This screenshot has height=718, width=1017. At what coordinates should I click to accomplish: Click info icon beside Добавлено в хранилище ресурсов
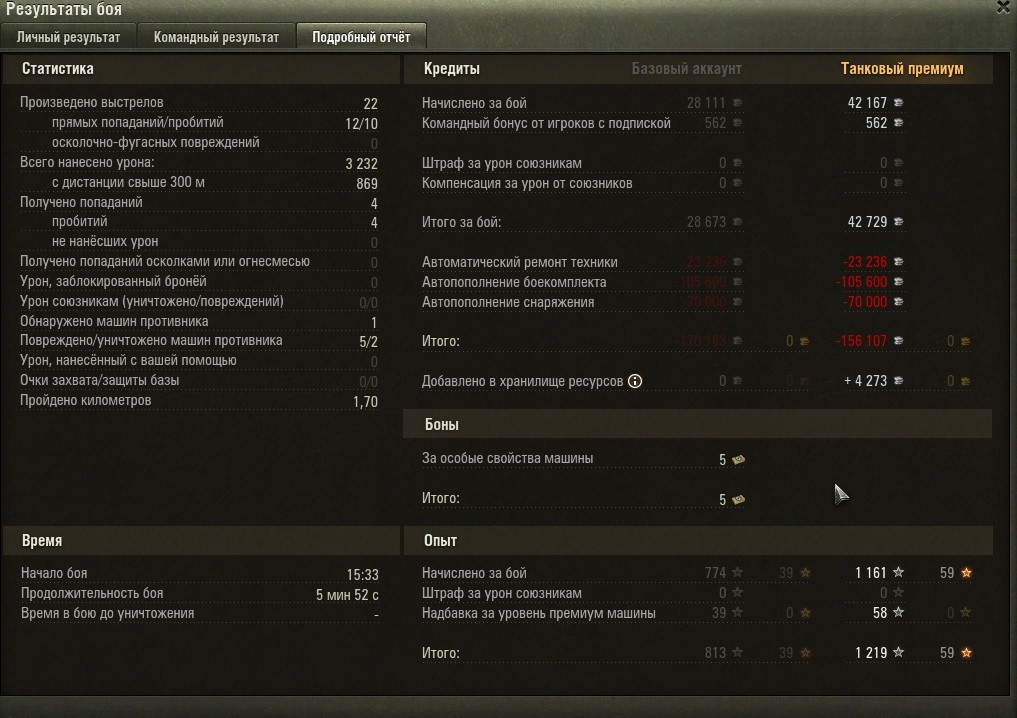pos(635,381)
